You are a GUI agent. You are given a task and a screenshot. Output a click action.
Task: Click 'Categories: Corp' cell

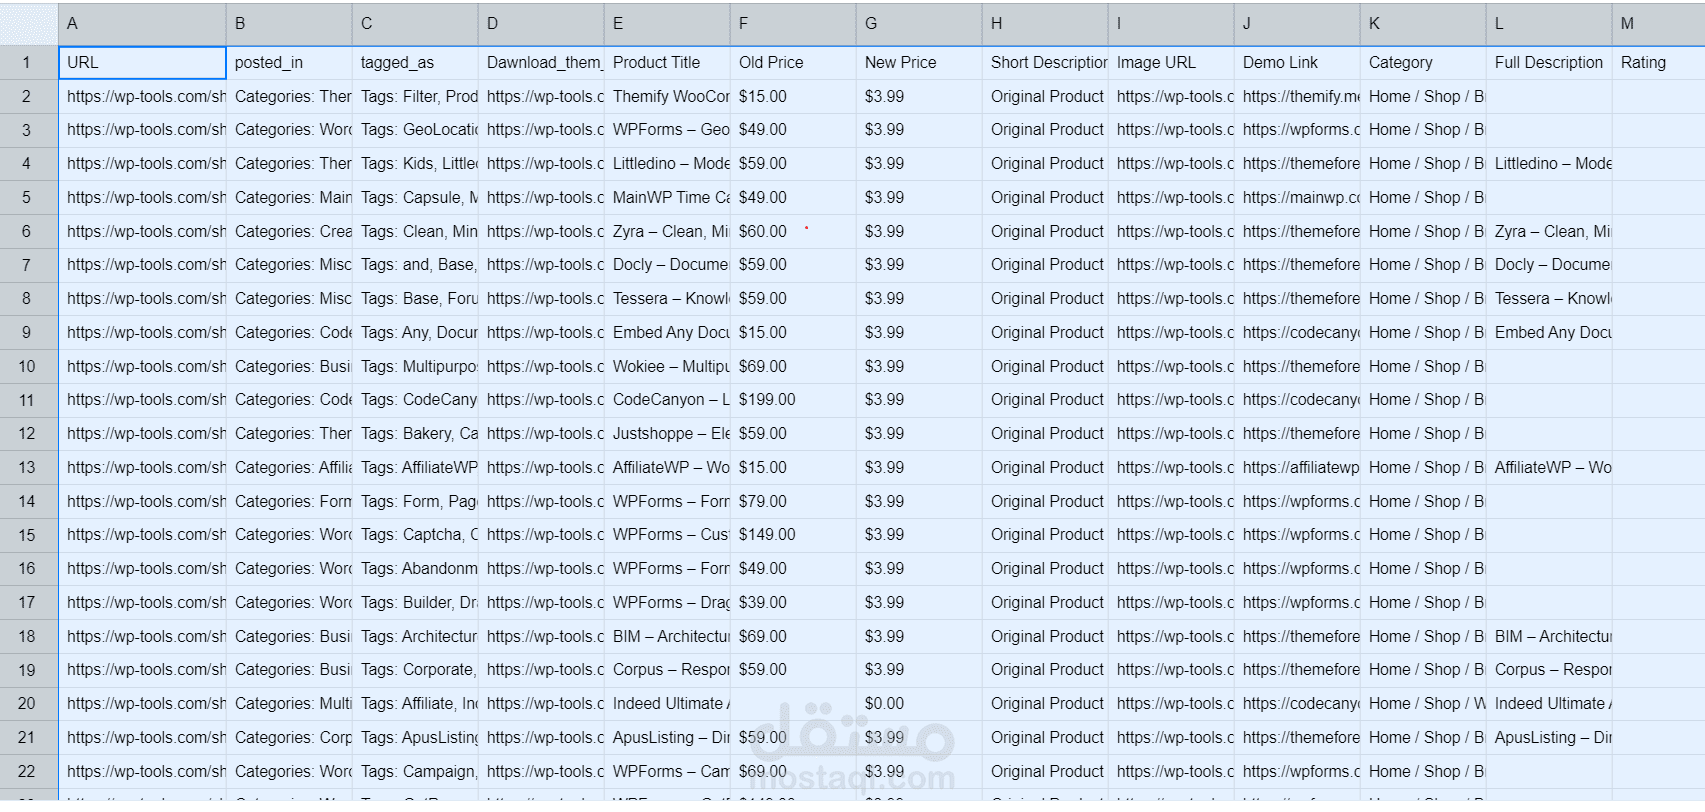coord(289,737)
